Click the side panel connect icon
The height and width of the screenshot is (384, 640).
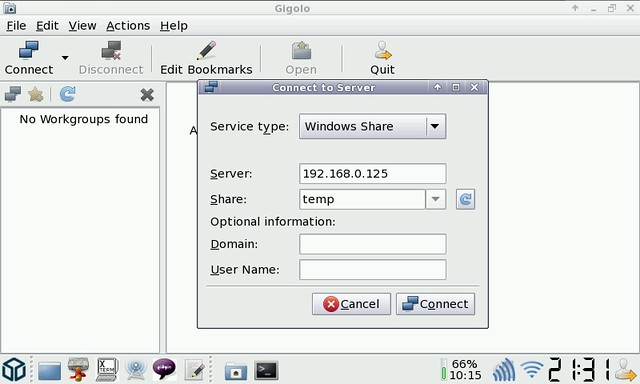pyautogui.click(x=13, y=94)
